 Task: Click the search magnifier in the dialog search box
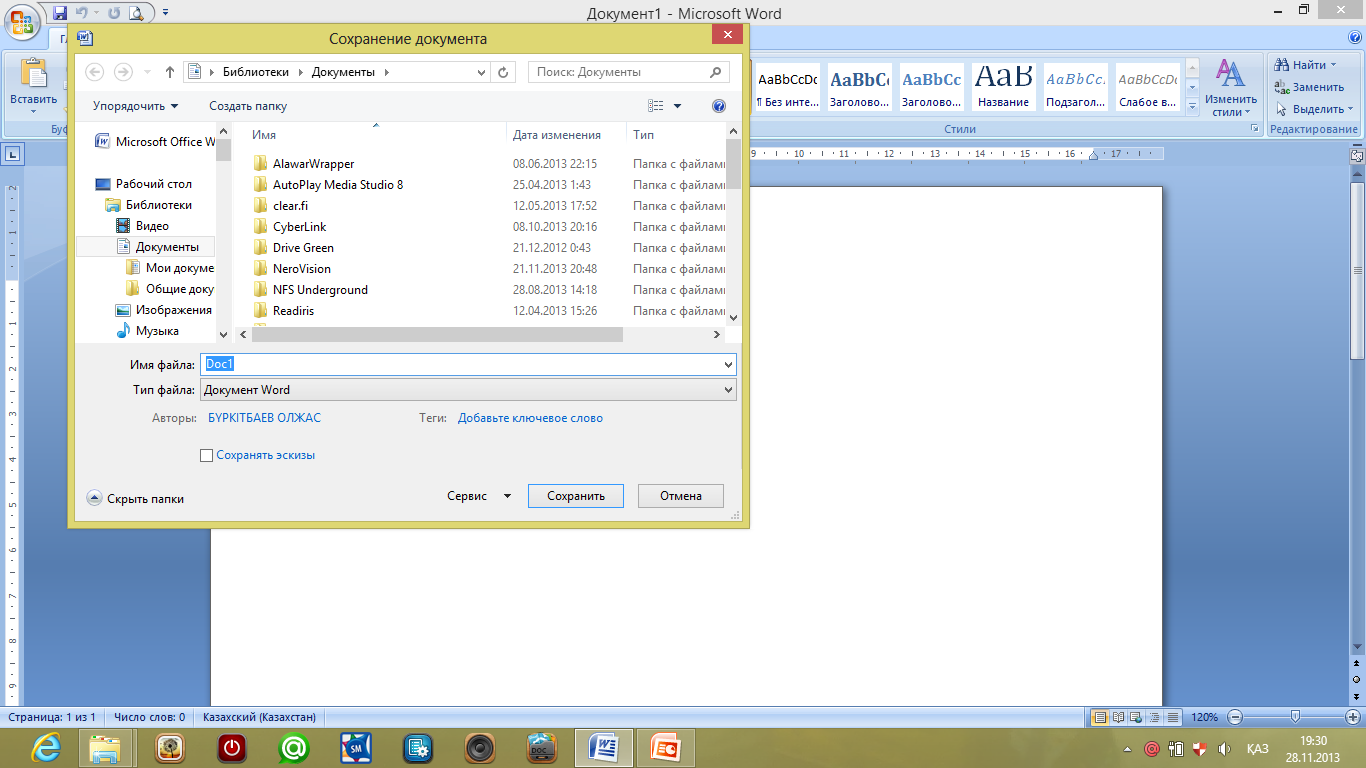[x=715, y=72]
